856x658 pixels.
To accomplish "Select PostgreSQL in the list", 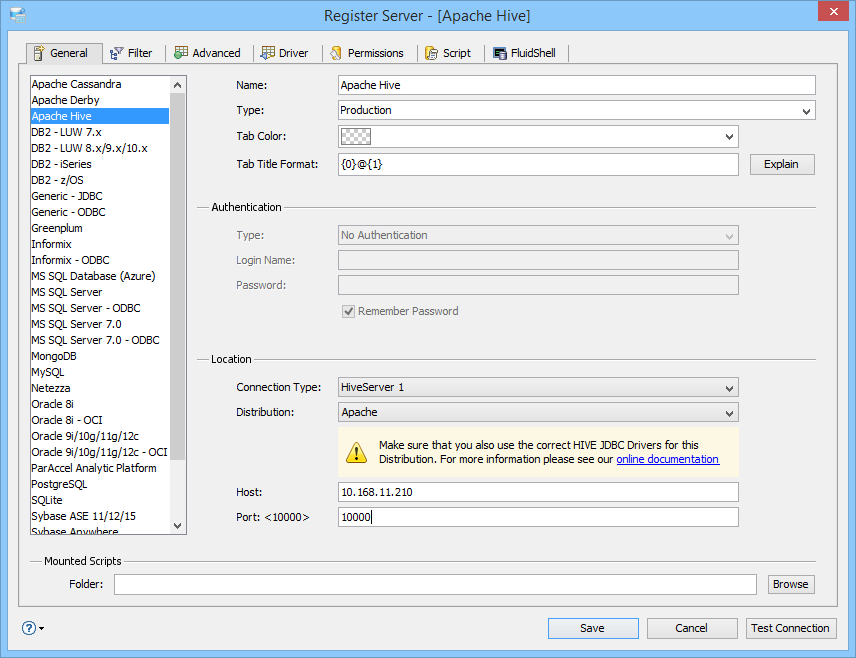I will point(100,484).
